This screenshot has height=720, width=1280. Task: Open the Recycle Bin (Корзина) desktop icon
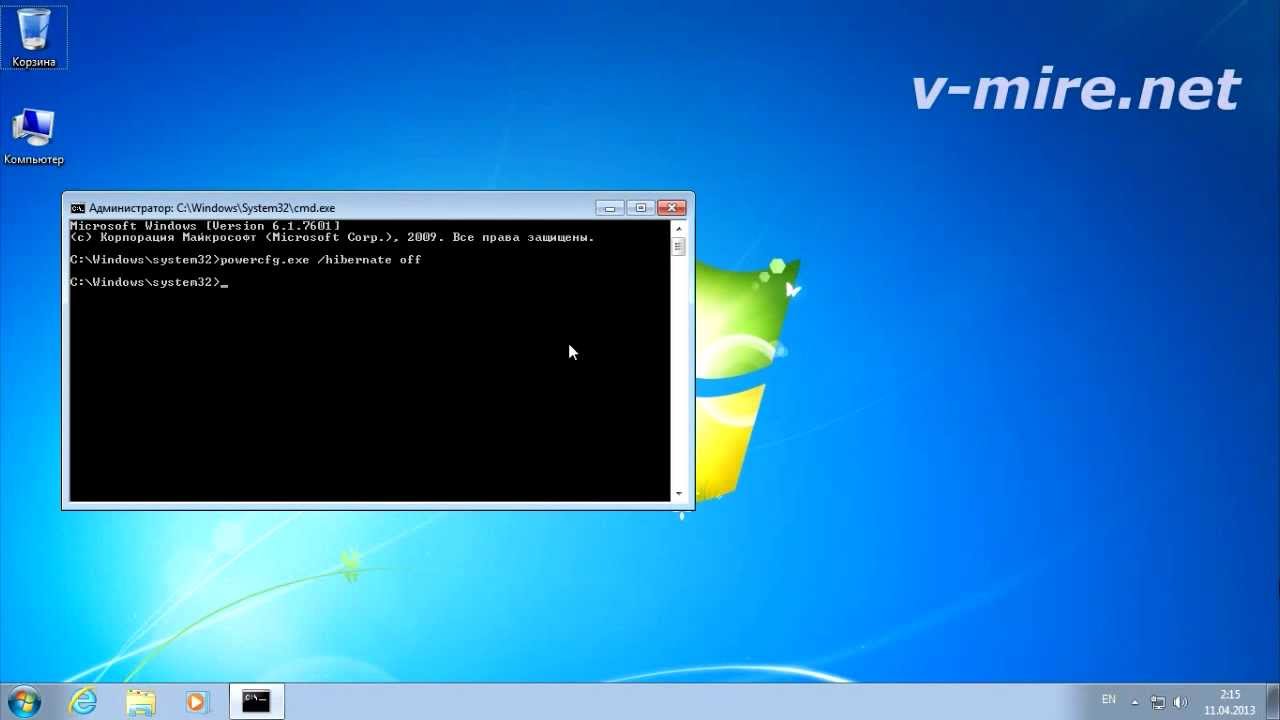pyautogui.click(x=33, y=37)
